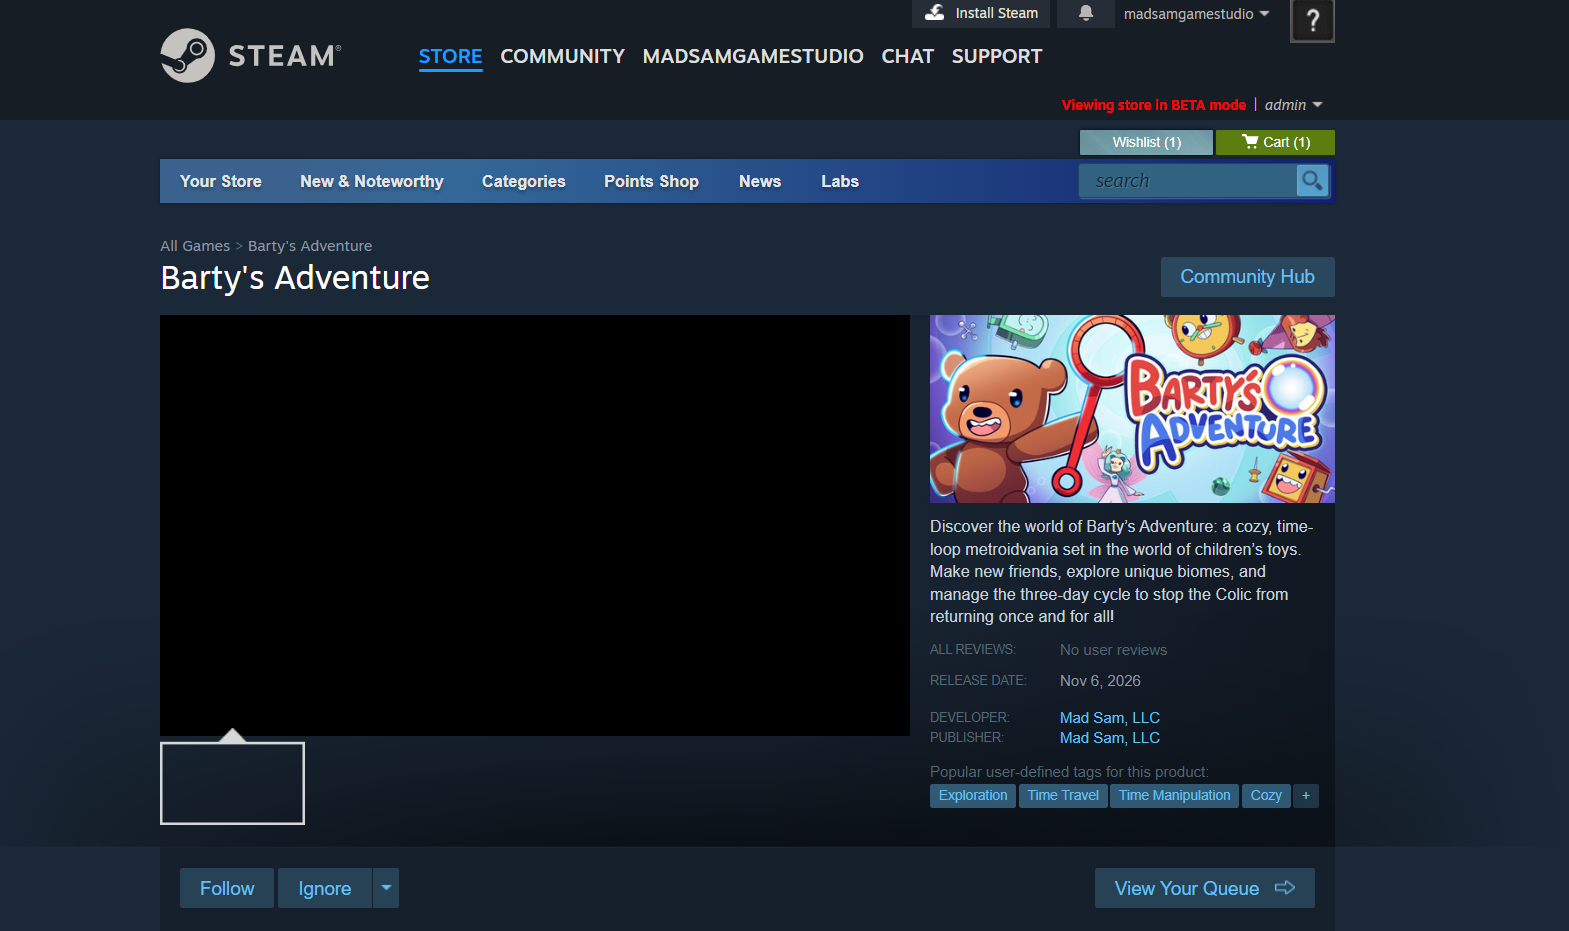Open the News tab

click(760, 181)
